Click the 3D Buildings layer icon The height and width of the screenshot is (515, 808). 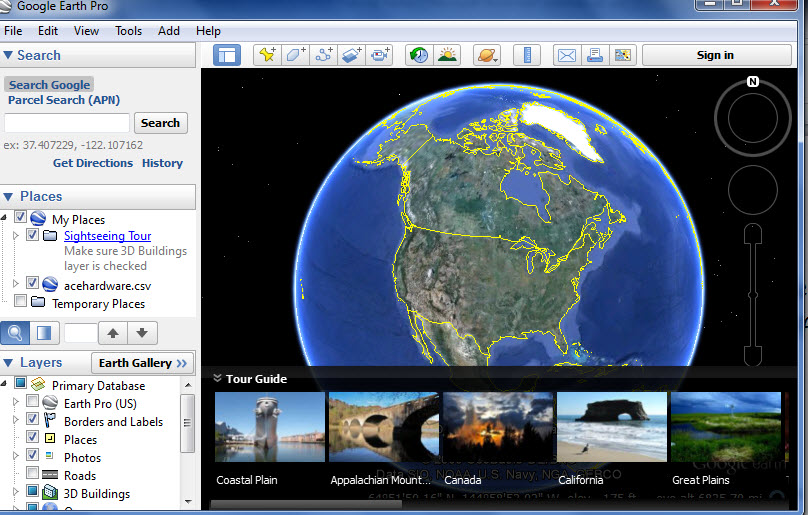50,492
